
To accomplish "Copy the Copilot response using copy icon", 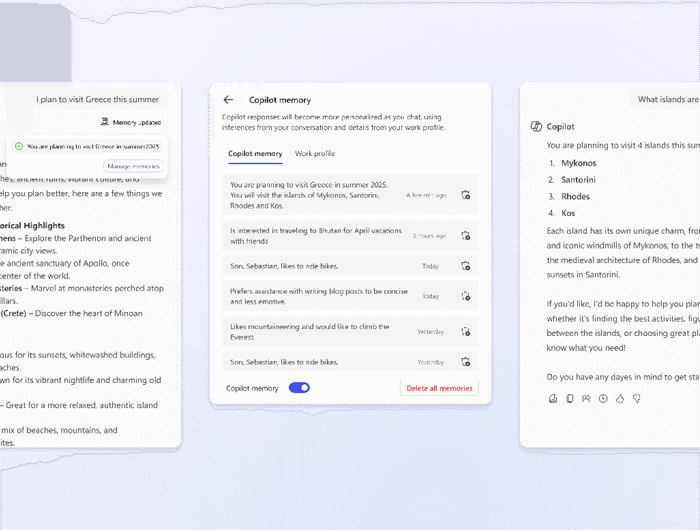I will tap(570, 398).
